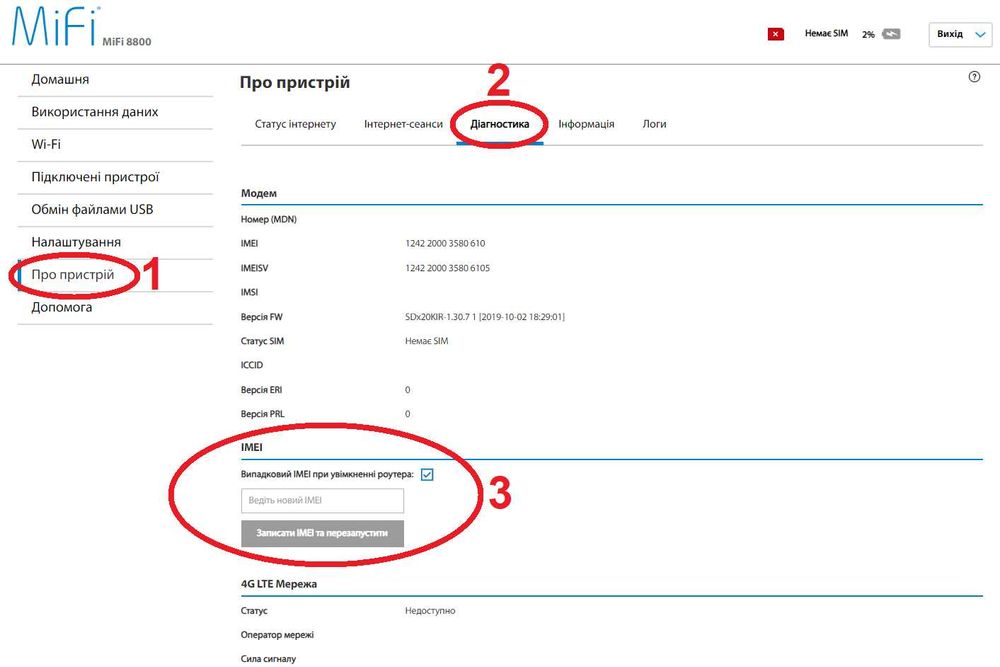This screenshot has height=667, width=1000.
Task: Open the Статус інтернету tab
Action: pyautogui.click(x=295, y=124)
